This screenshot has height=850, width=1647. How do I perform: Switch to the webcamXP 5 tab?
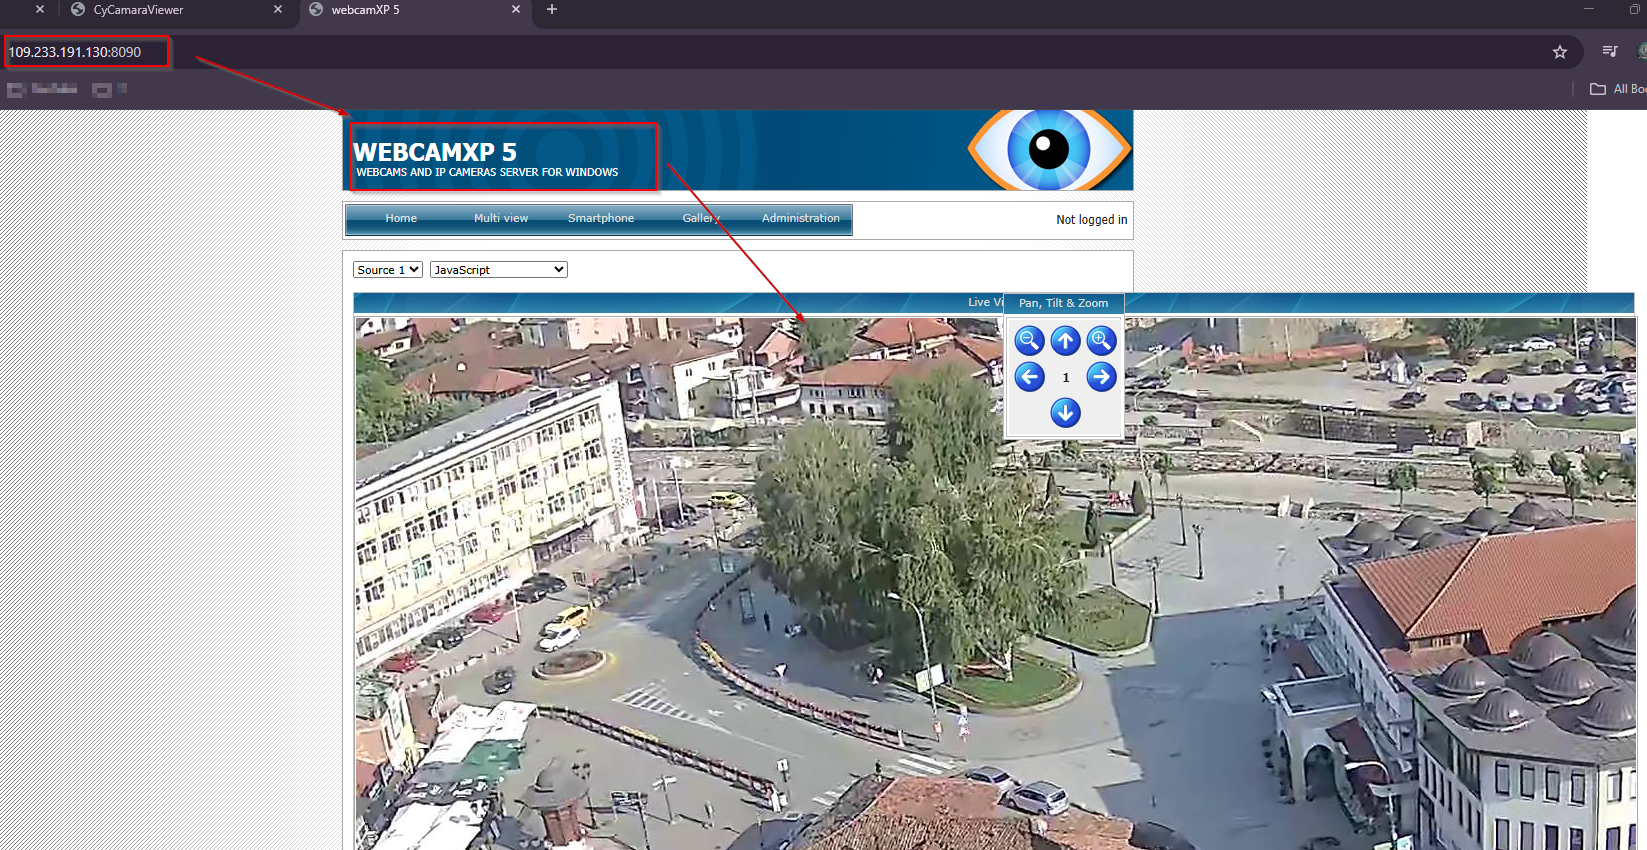point(413,10)
